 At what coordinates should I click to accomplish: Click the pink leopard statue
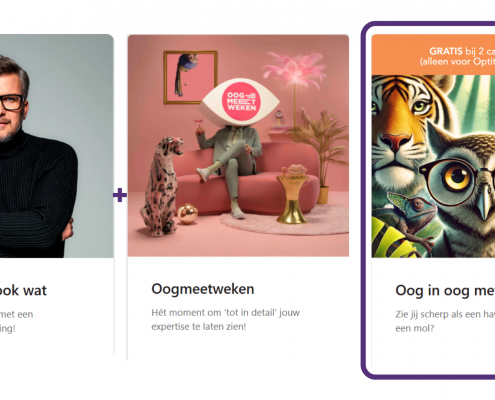click(162, 186)
